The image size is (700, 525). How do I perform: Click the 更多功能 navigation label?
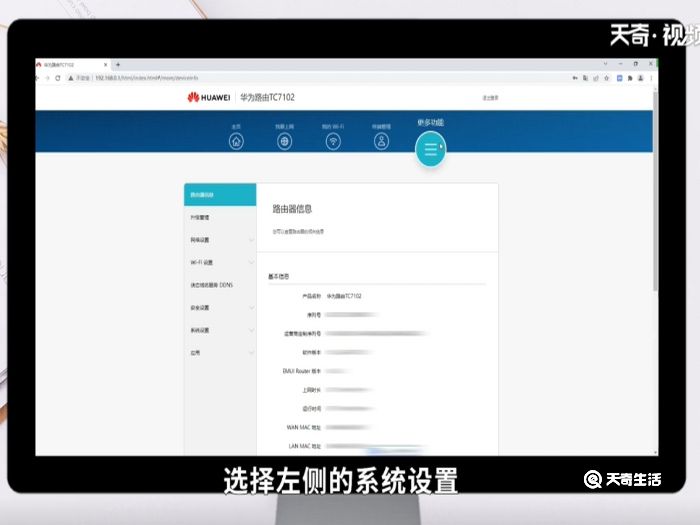430,122
